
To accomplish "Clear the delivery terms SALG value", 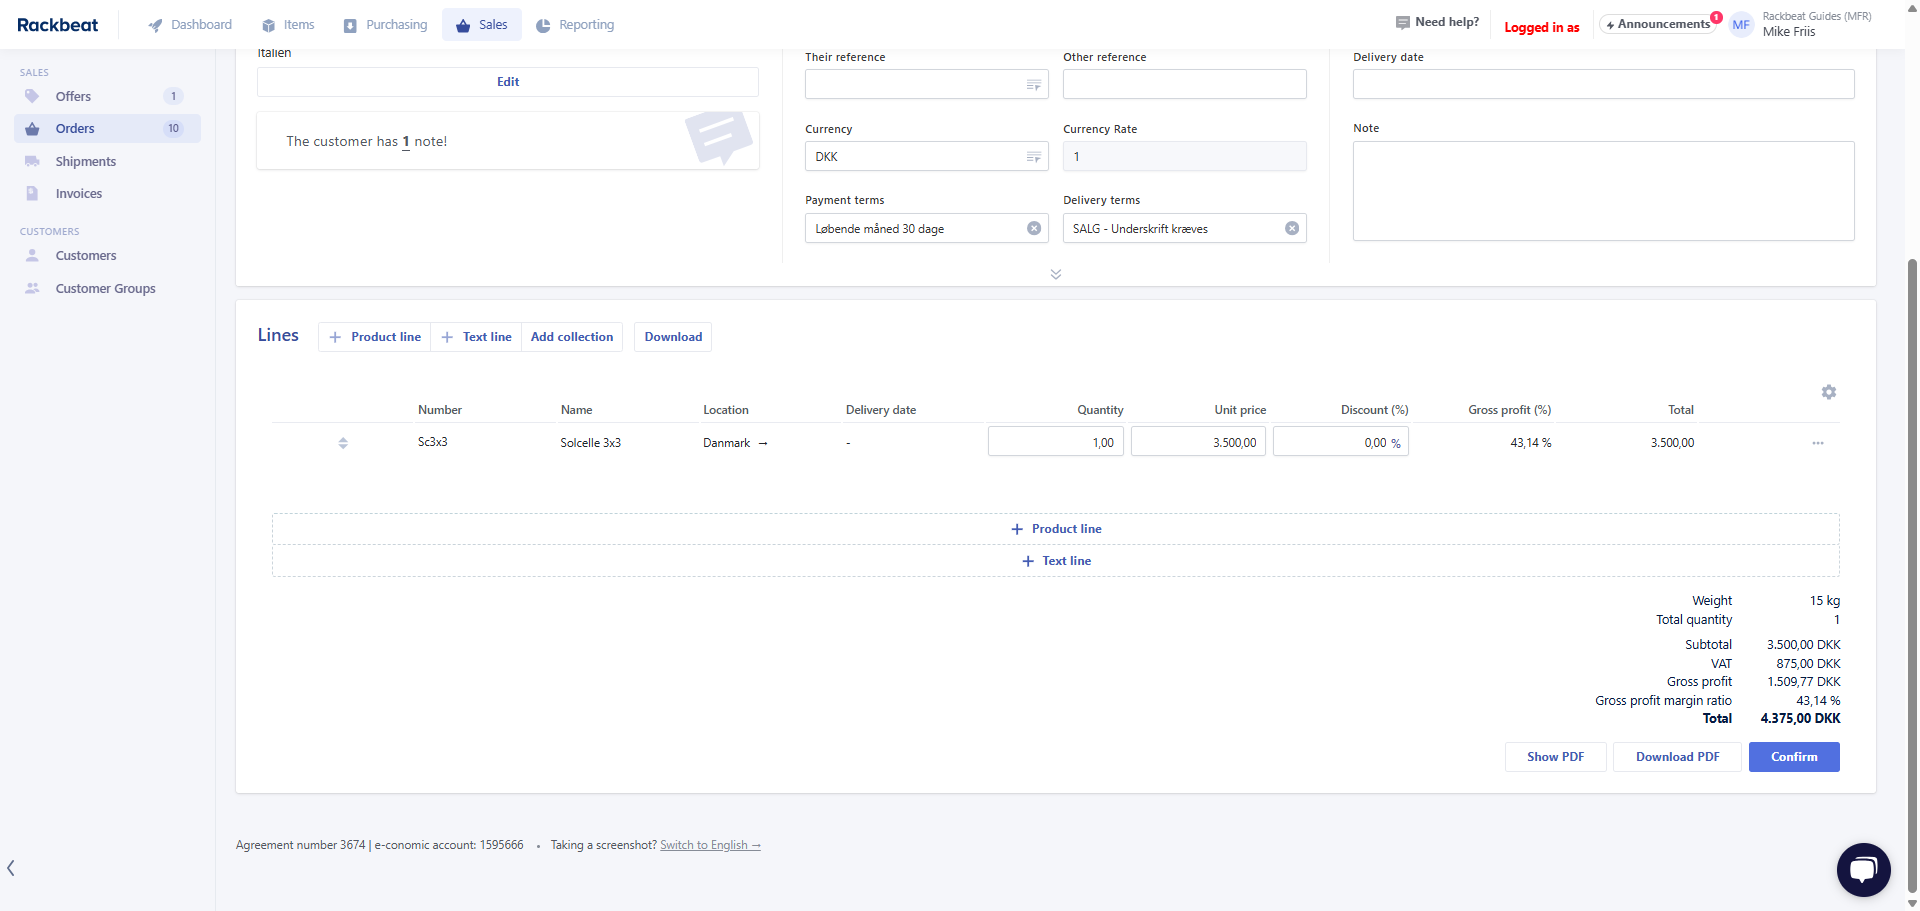I will click(1291, 229).
